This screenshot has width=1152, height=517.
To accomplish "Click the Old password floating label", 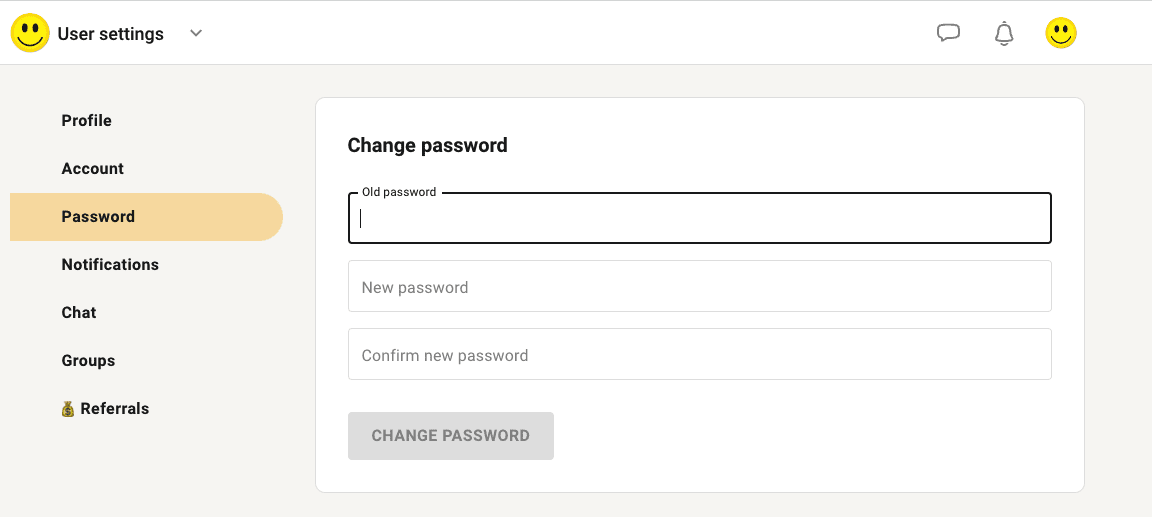I will [399, 192].
